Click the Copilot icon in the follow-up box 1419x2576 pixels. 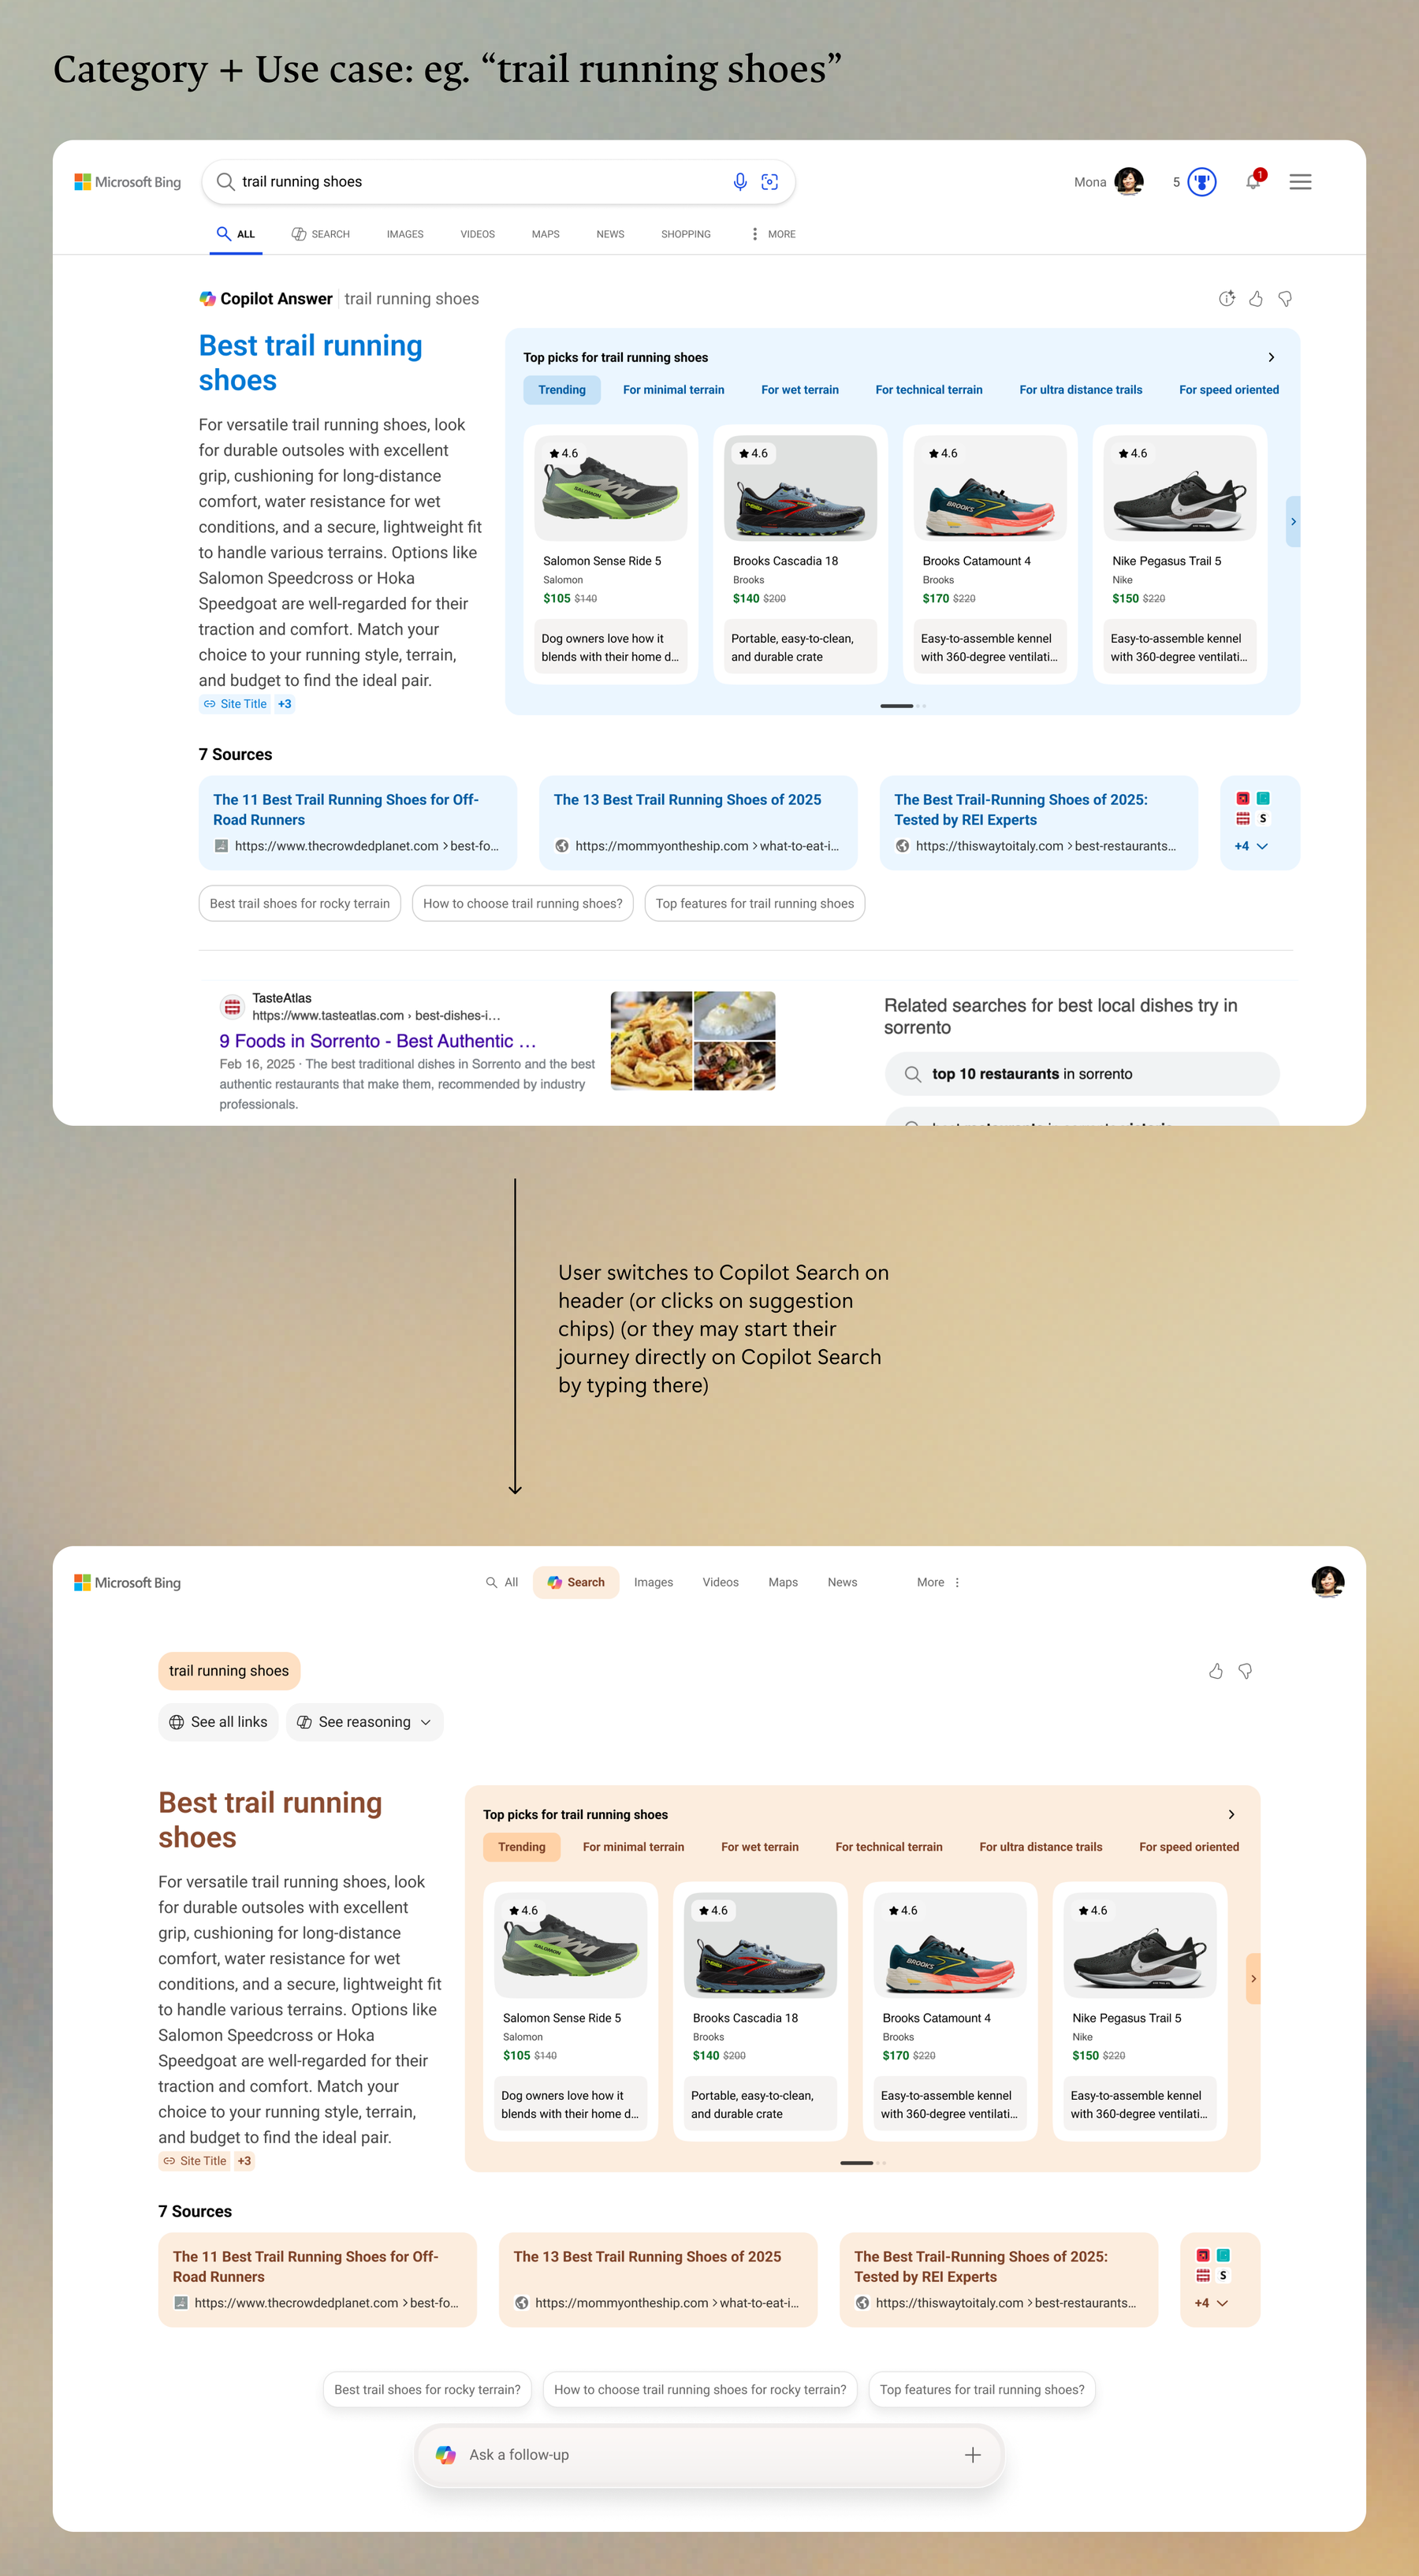pyautogui.click(x=446, y=2454)
